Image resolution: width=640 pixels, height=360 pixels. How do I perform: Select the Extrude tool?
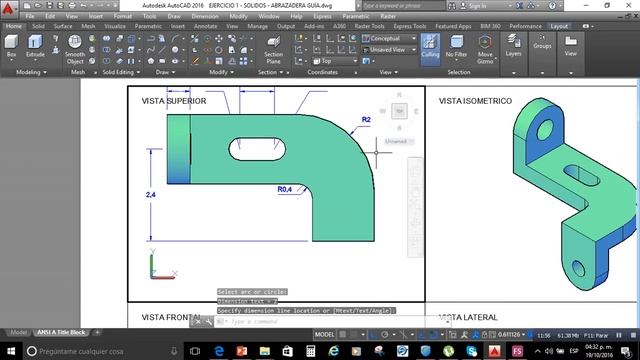[x=35, y=46]
